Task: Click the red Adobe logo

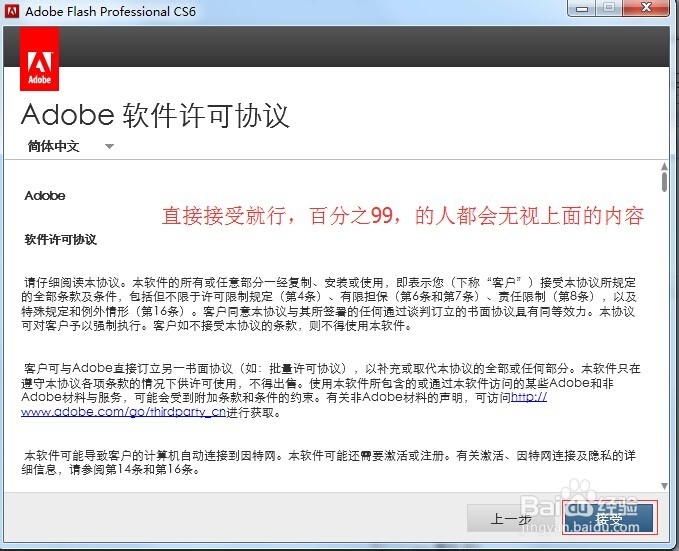Action: coord(39,59)
